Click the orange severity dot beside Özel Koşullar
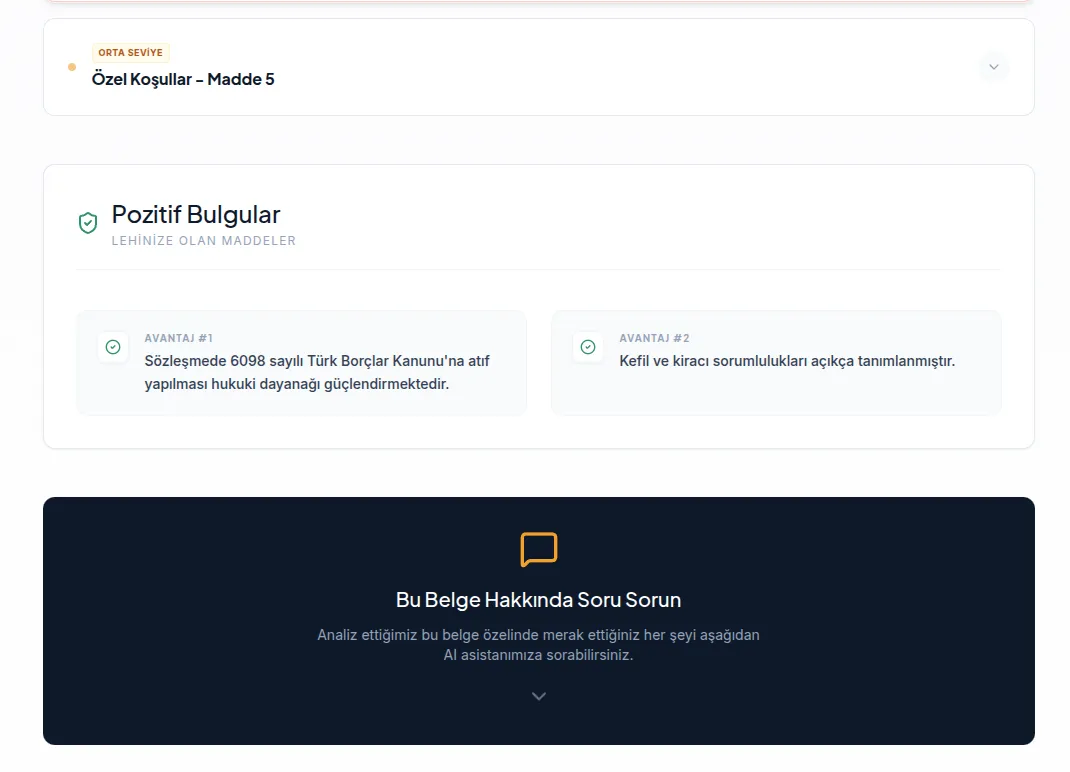The height and width of the screenshot is (772, 1070). pos(72,67)
